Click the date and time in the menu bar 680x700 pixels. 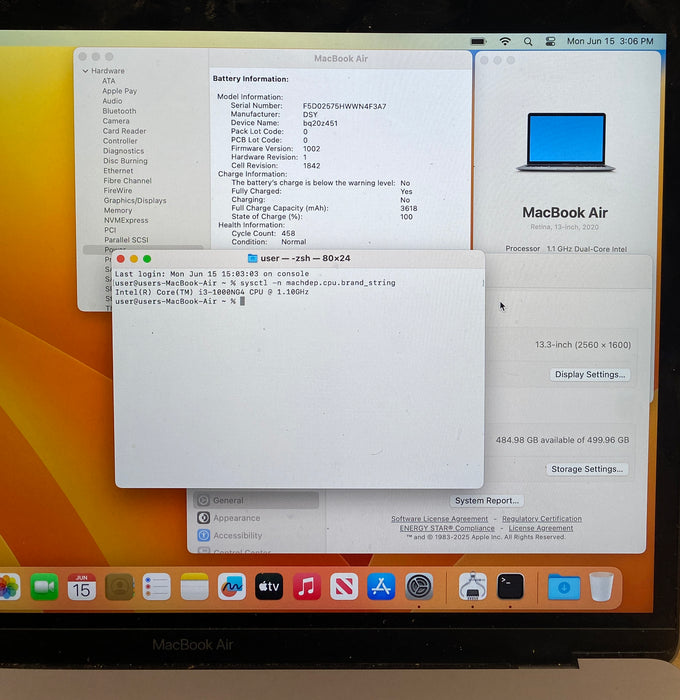click(610, 41)
